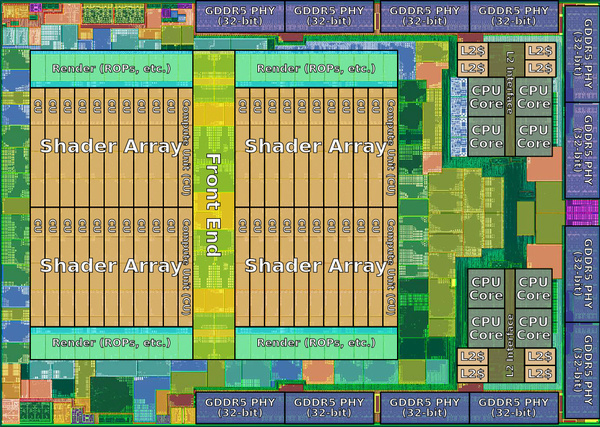Image resolution: width=600 pixels, height=427 pixels.
Task: Select the bottom-right Render (ROPs, etc.) block
Action: point(316,343)
